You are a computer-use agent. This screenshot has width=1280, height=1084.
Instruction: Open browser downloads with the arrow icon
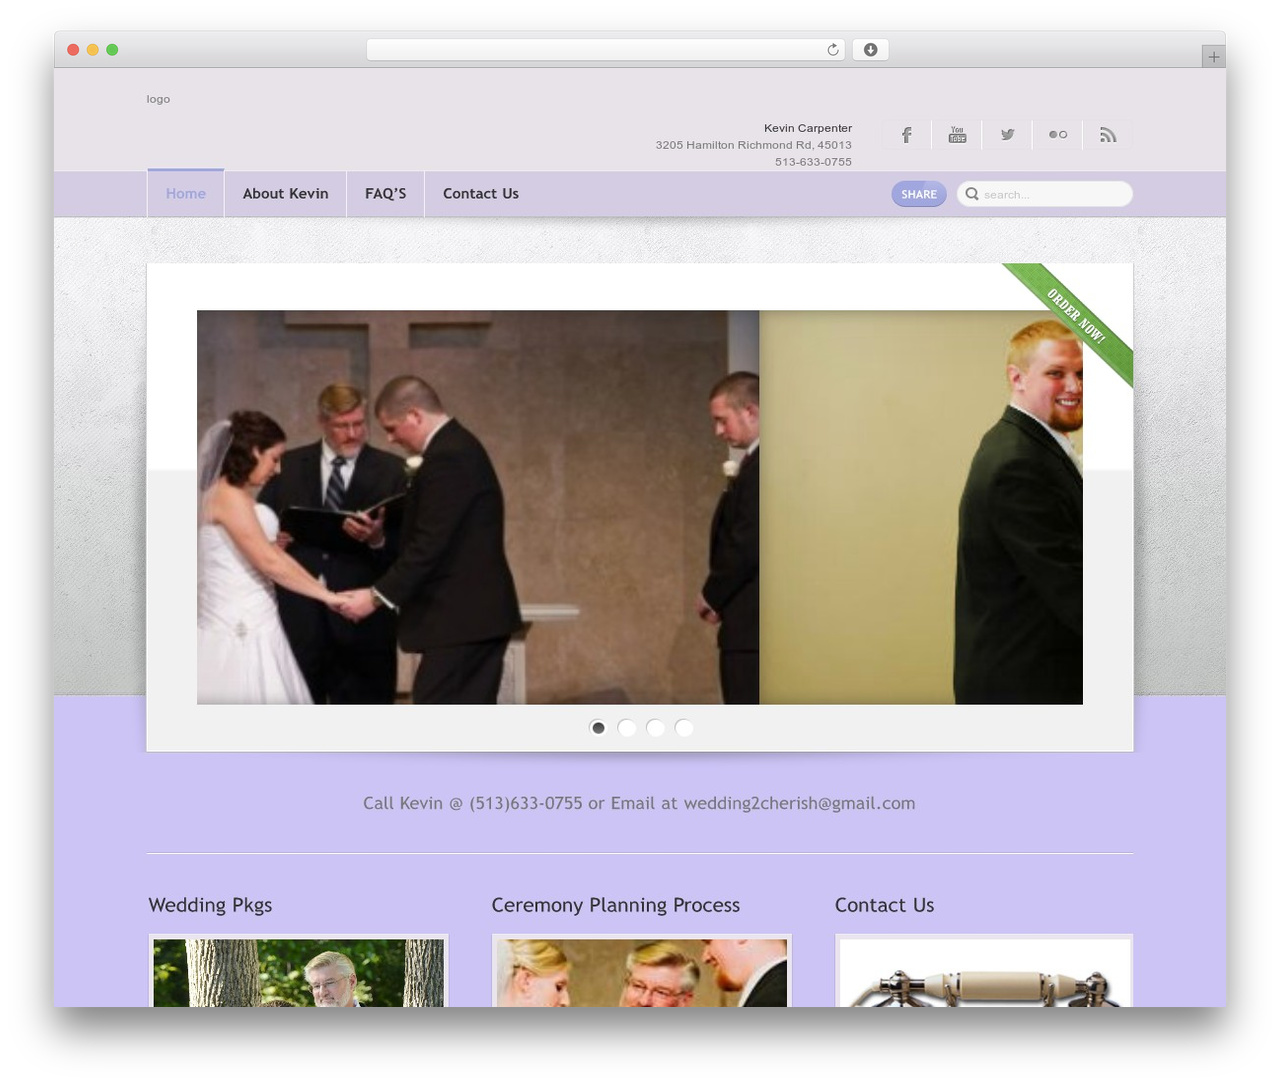[870, 49]
